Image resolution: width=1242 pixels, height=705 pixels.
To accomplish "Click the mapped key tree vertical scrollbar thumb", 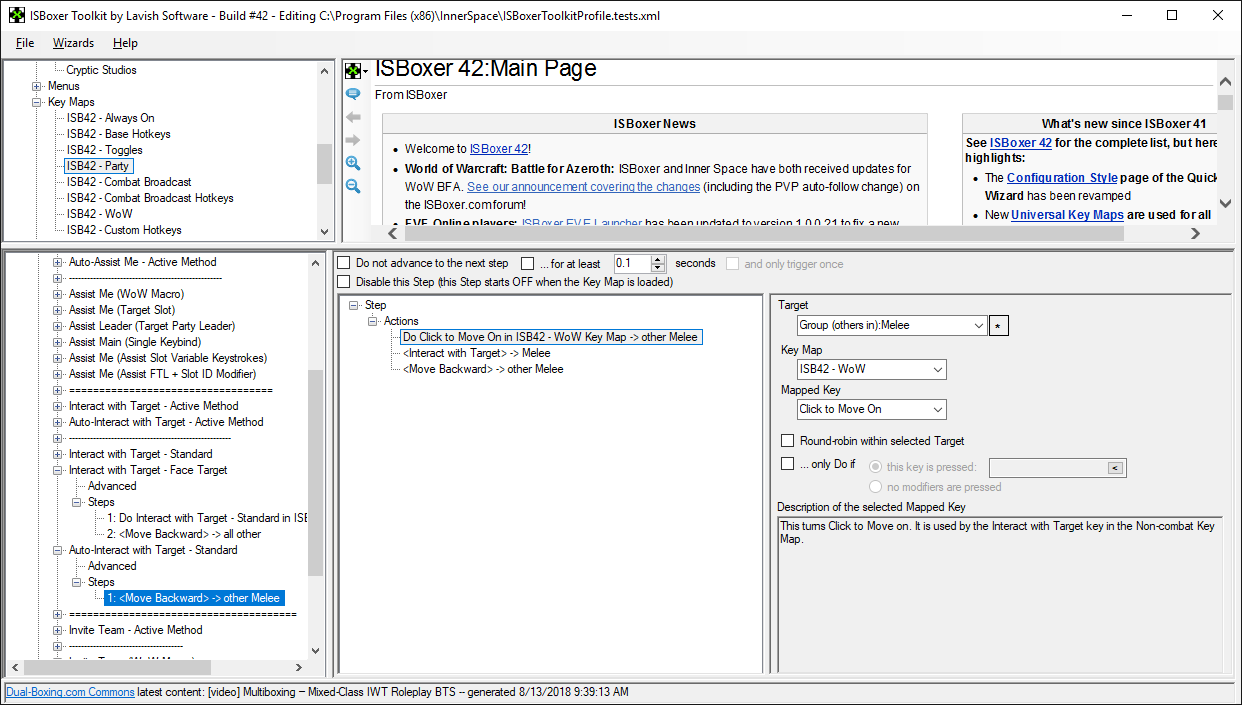I will [315, 473].
